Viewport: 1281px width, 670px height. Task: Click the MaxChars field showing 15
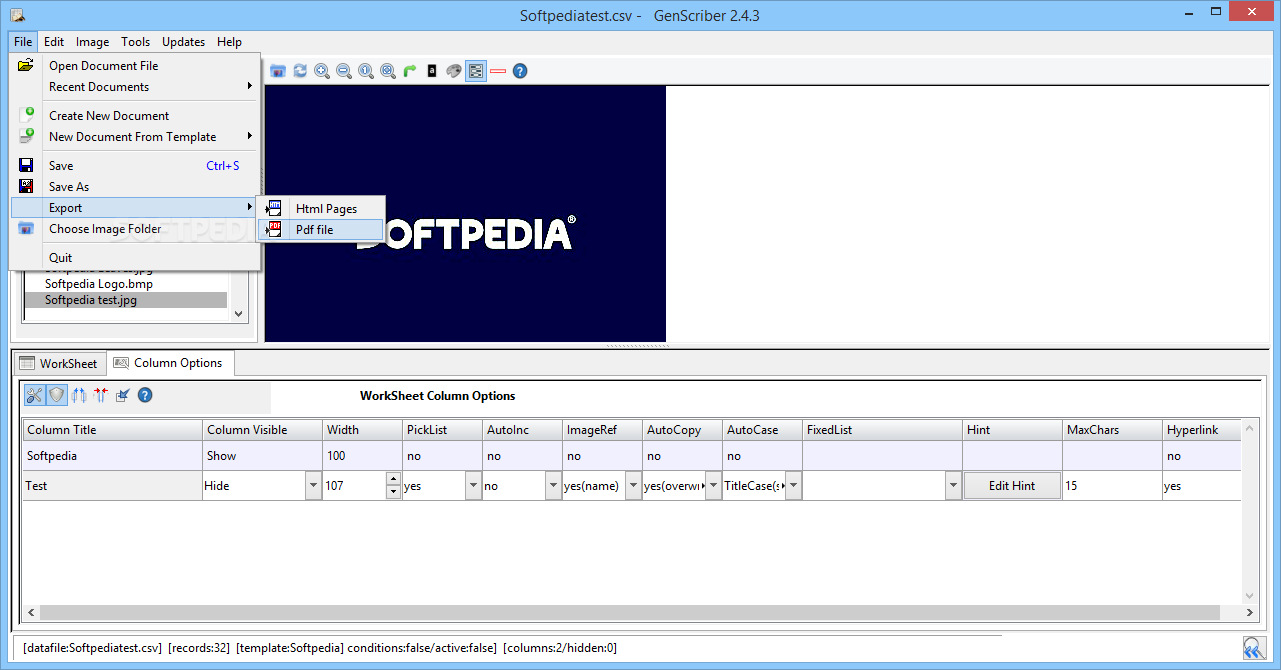(x=1112, y=486)
